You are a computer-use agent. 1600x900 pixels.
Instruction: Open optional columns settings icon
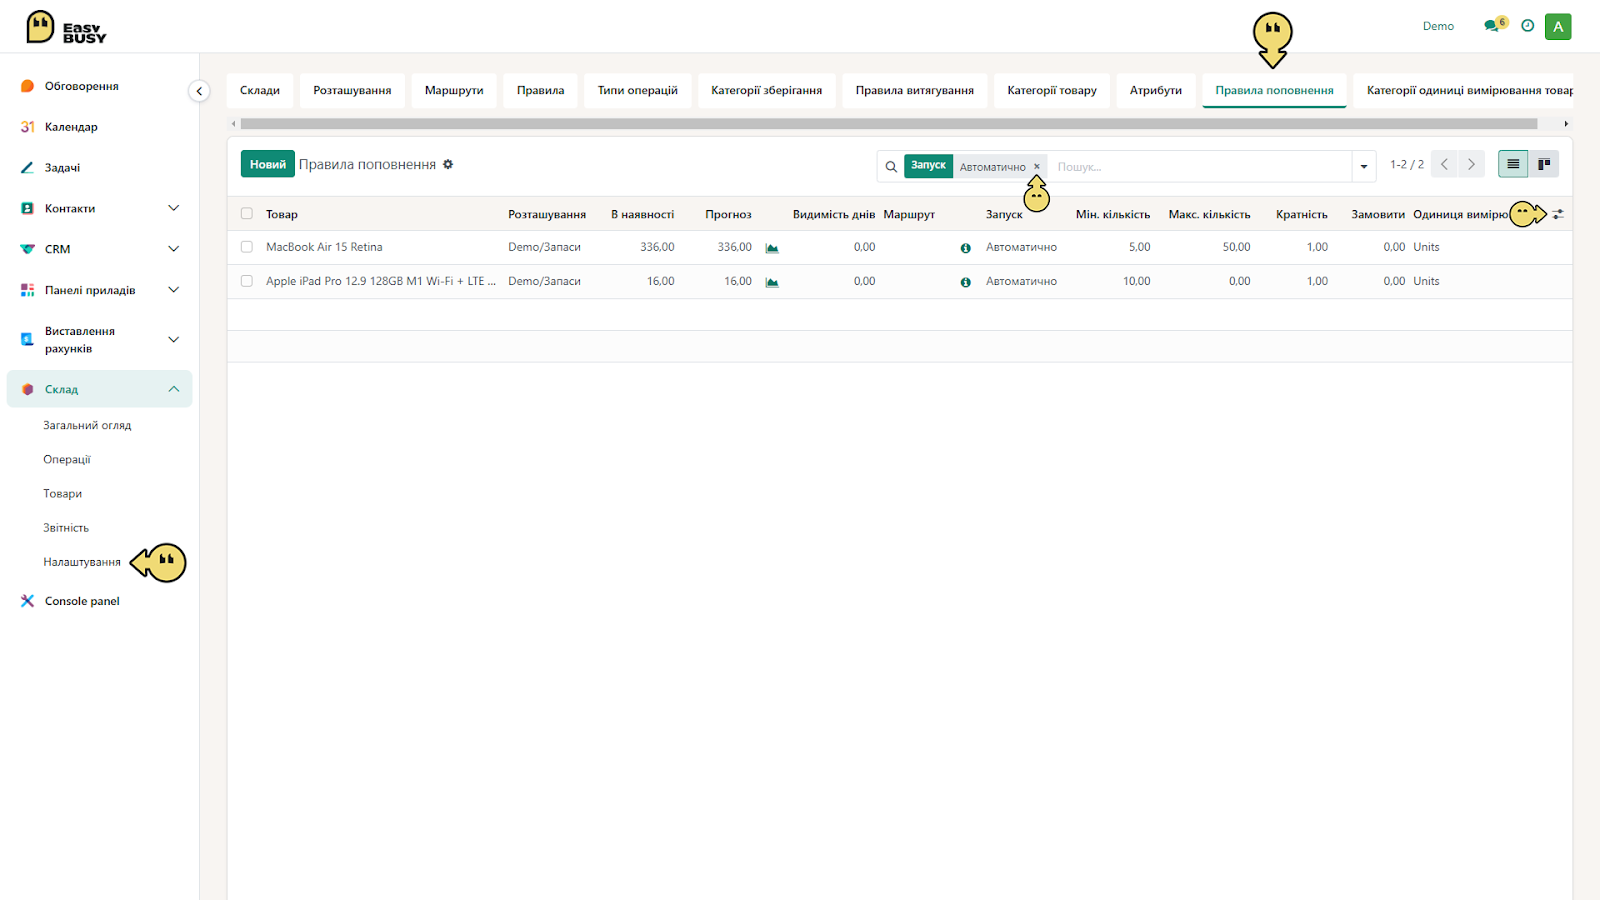pos(1558,214)
